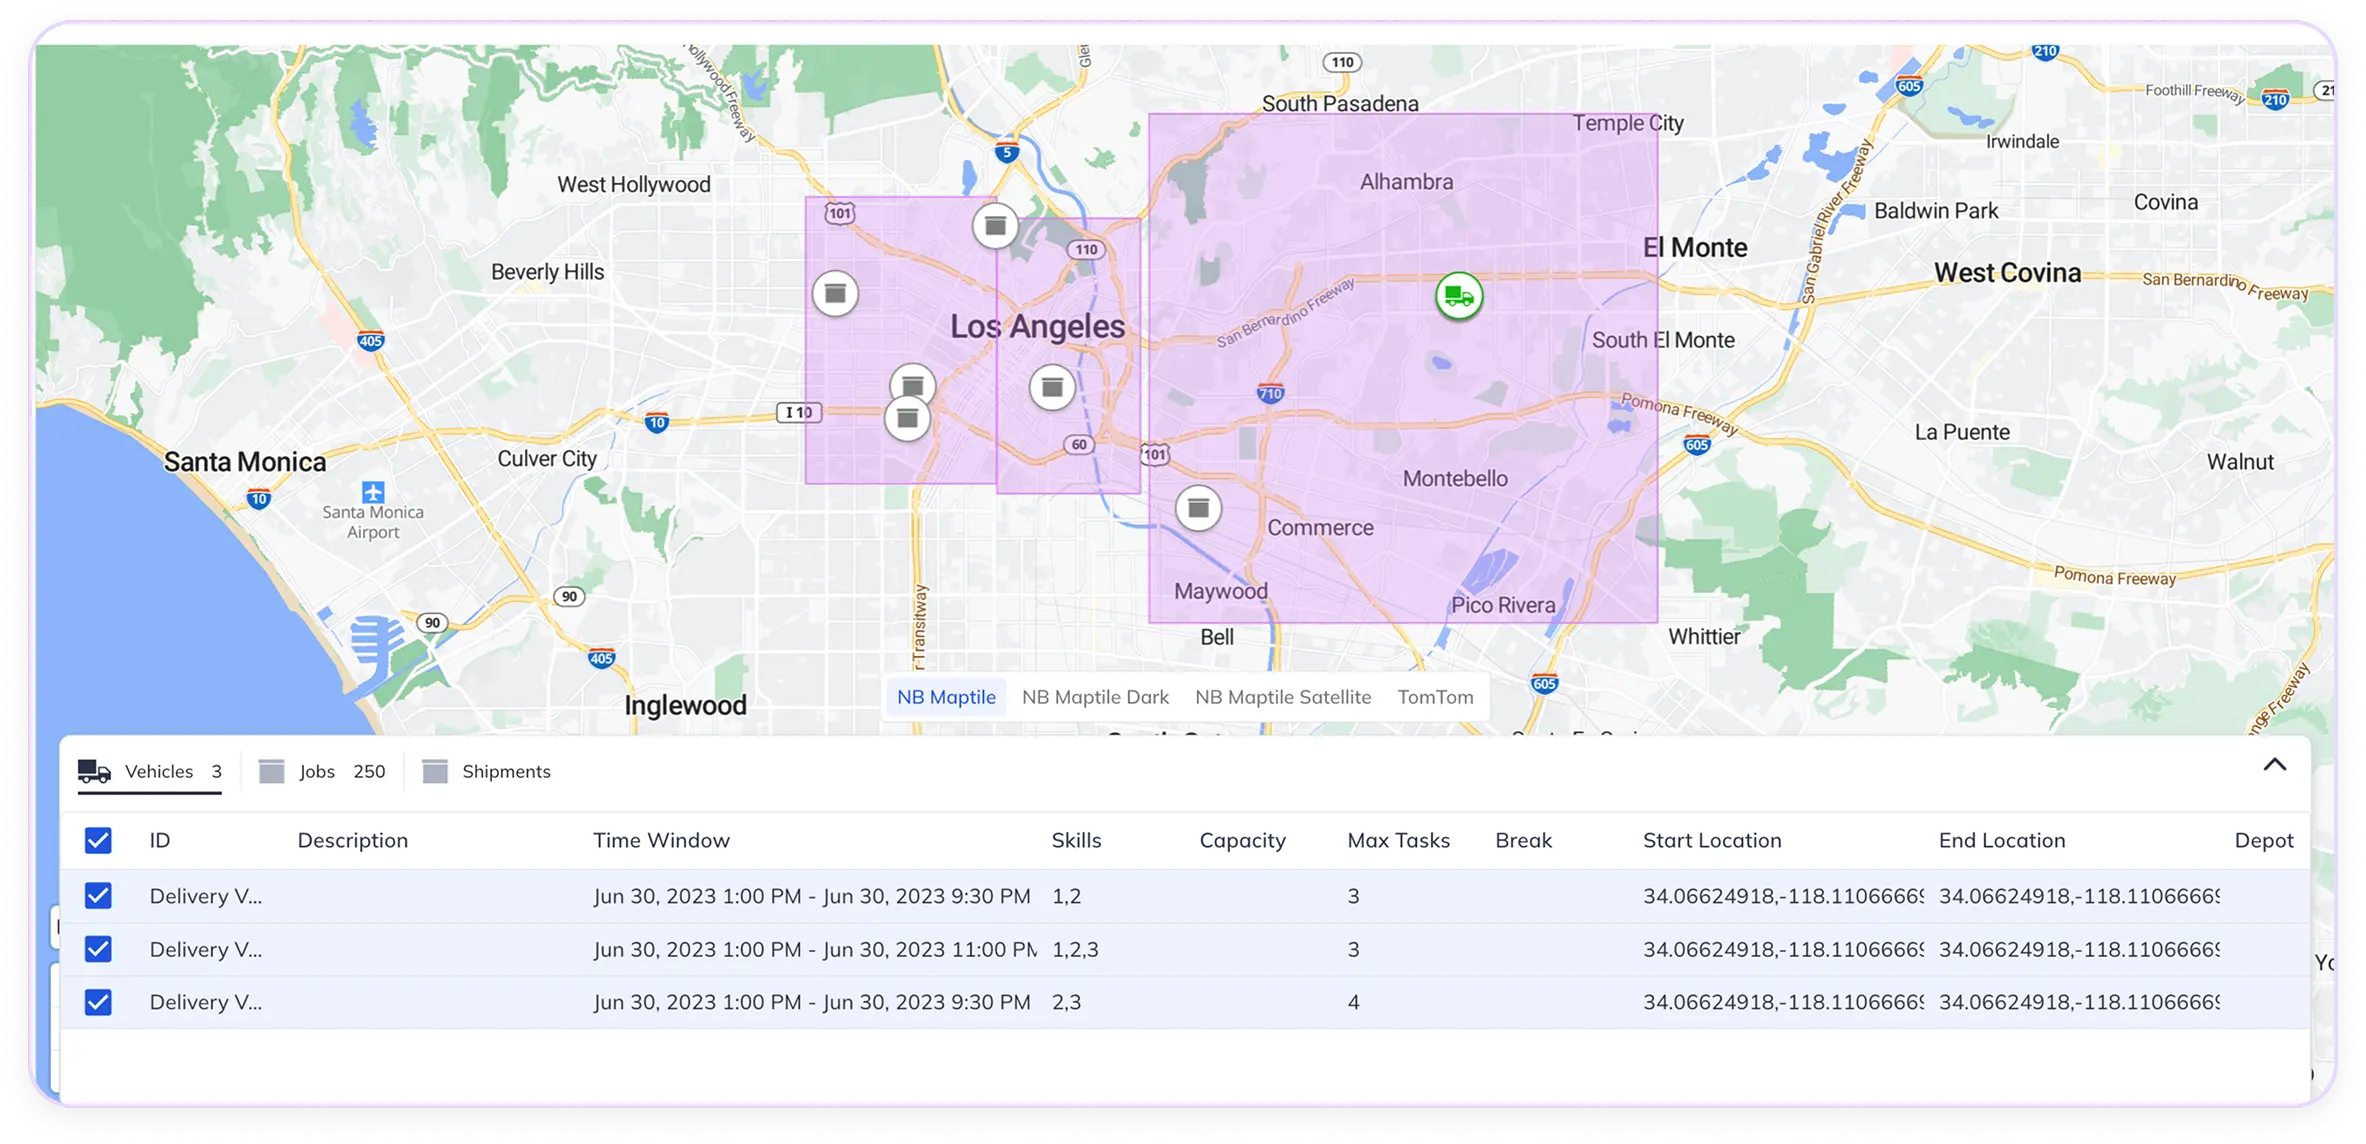This screenshot has height=1144, width=2366.
Task: Click skills value 1,2,3
Action: [1075, 949]
